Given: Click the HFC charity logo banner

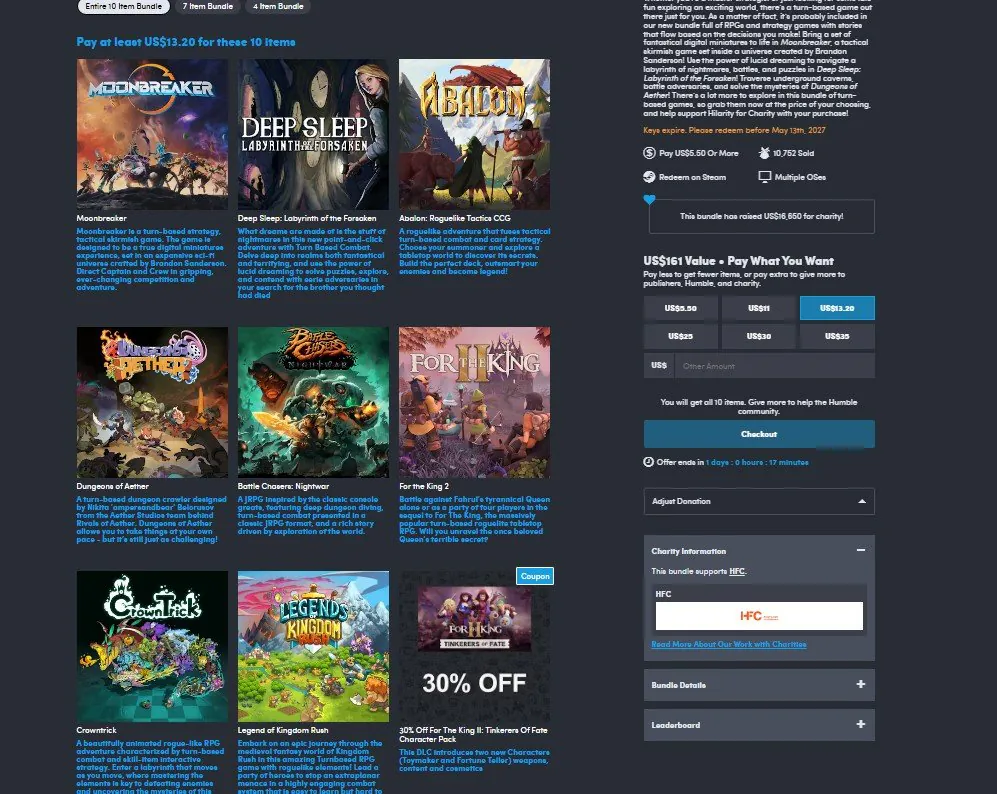Looking at the screenshot, I should [x=759, y=616].
